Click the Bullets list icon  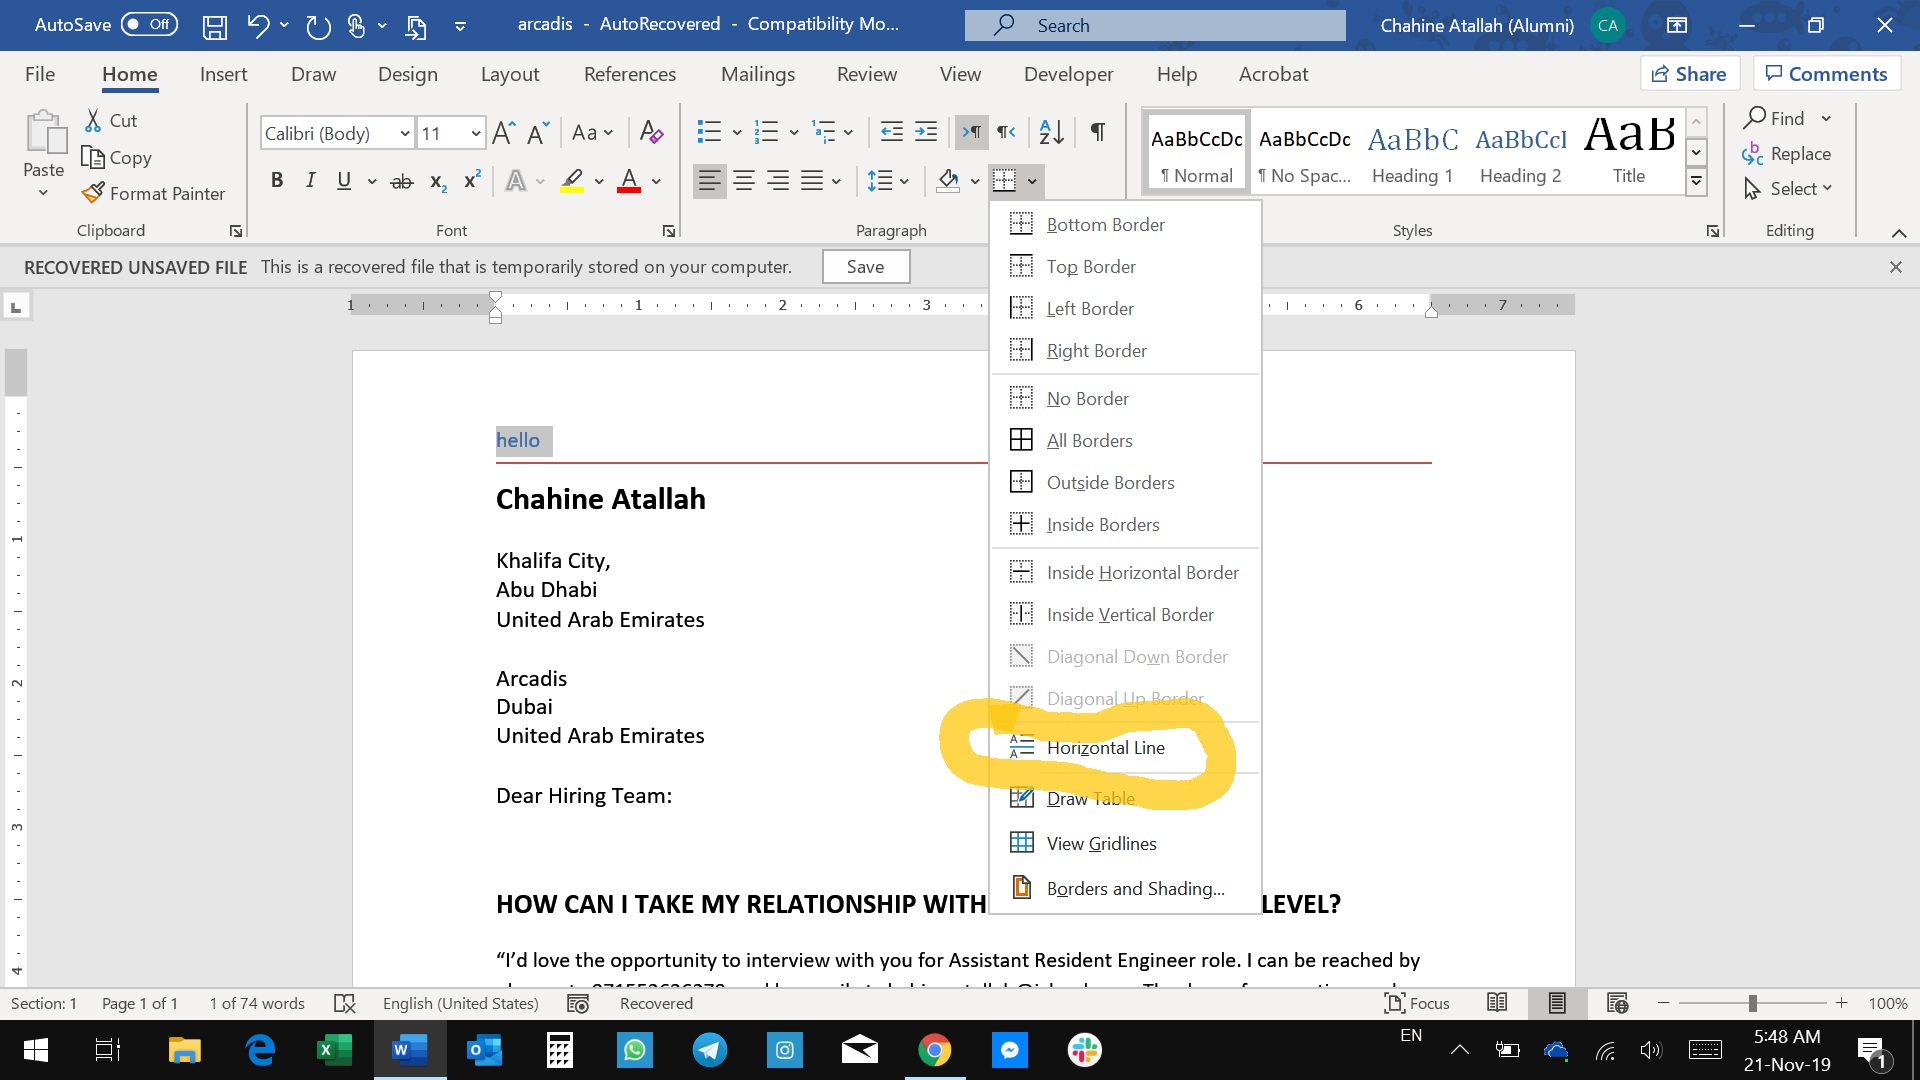[709, 132]
